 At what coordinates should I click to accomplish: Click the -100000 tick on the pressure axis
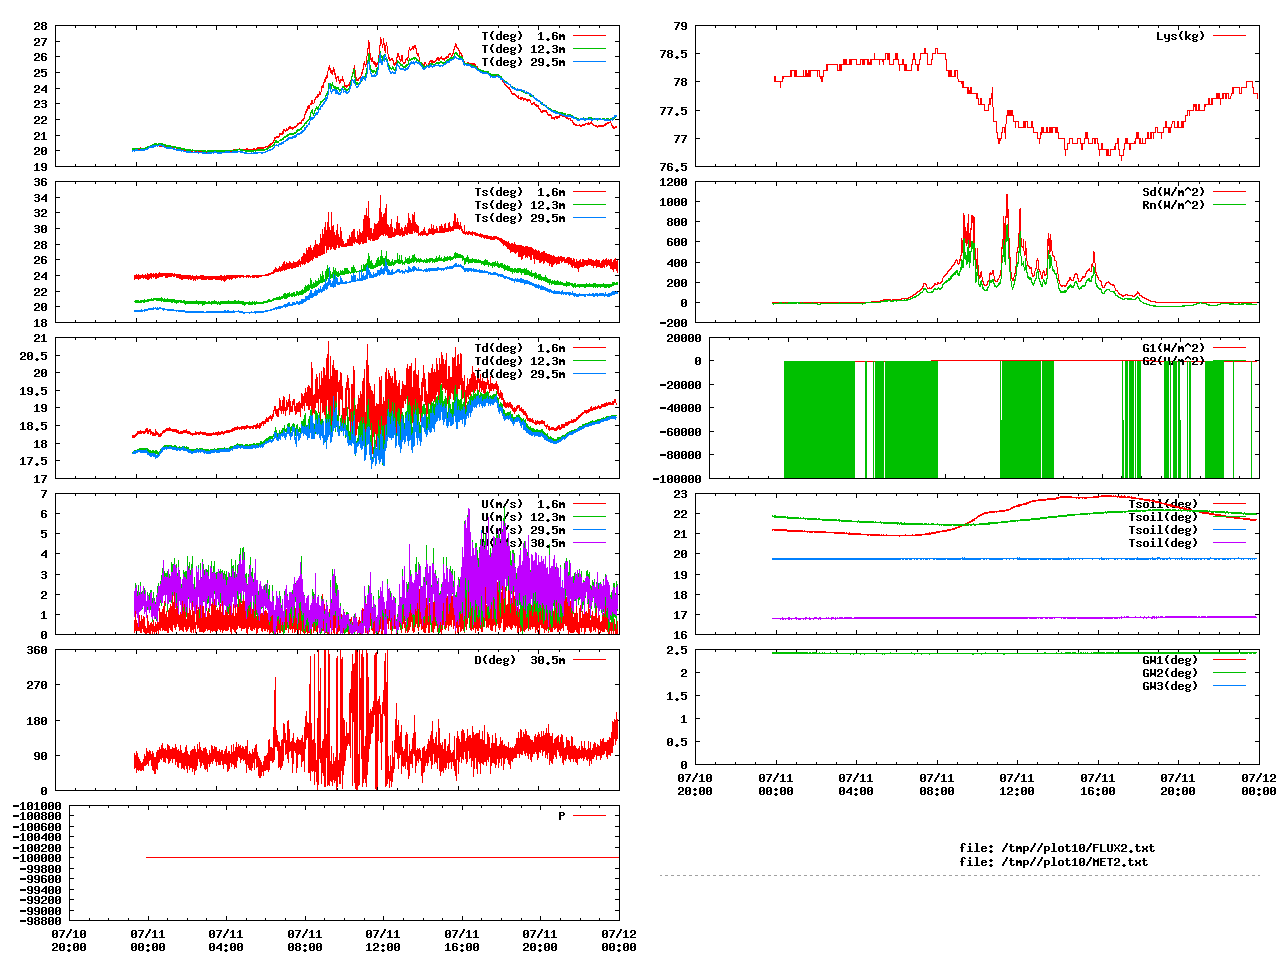(x=36, y=858)
